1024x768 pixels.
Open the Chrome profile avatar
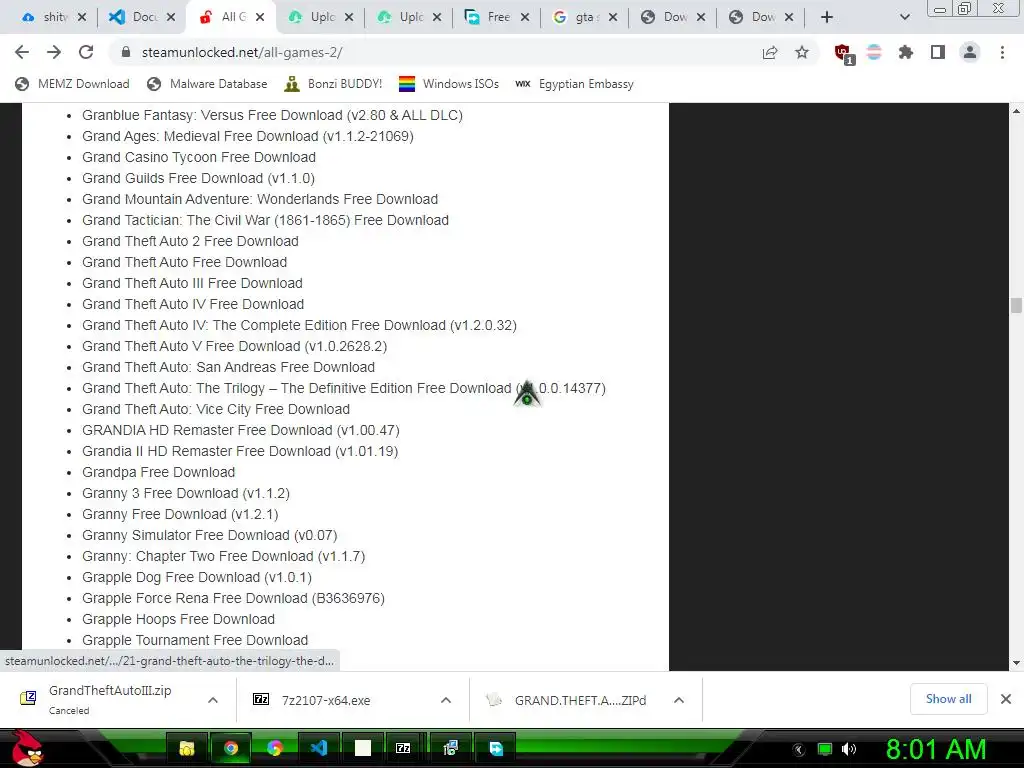pos(970,52)
